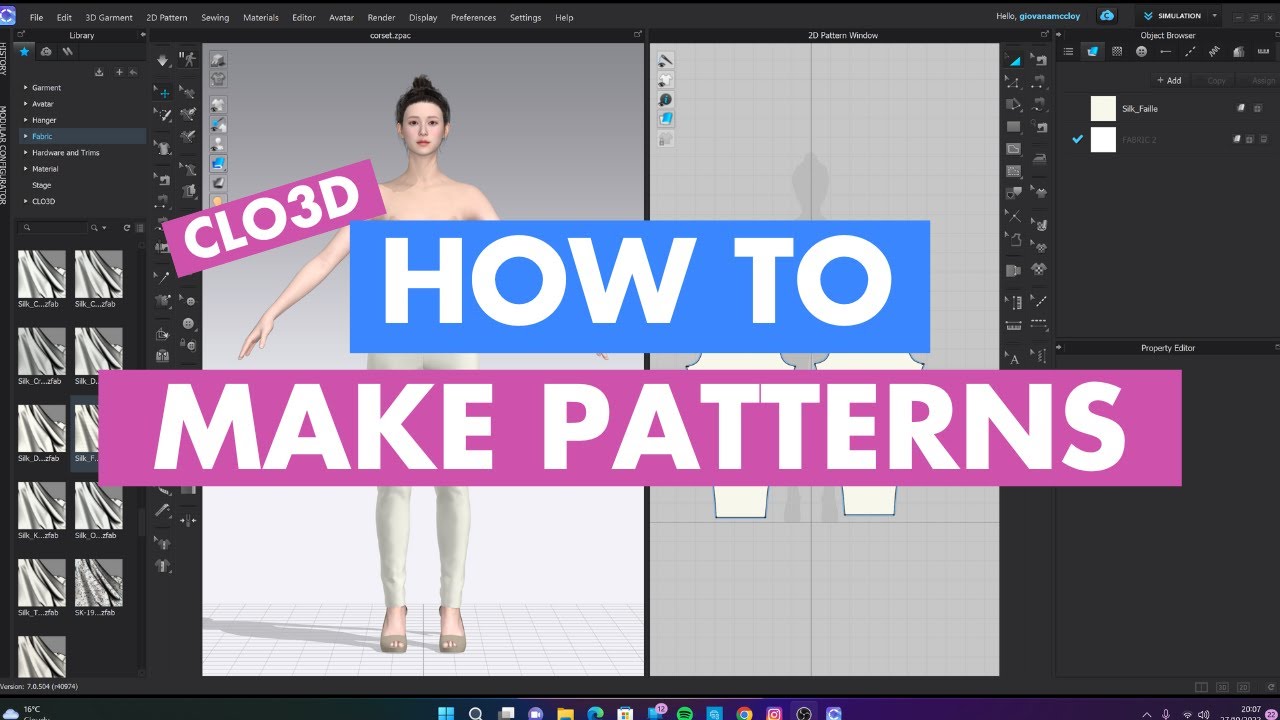Open the Puckering tab in Object Browser
This screenshot has width=1280, height=720.
click(x=1214, y=51)
